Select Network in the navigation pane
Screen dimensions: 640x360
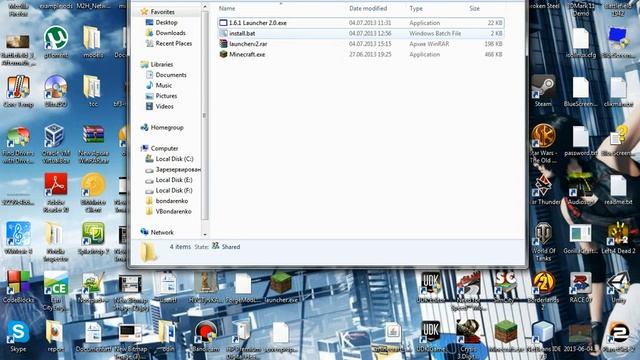(x=162, y=232)
